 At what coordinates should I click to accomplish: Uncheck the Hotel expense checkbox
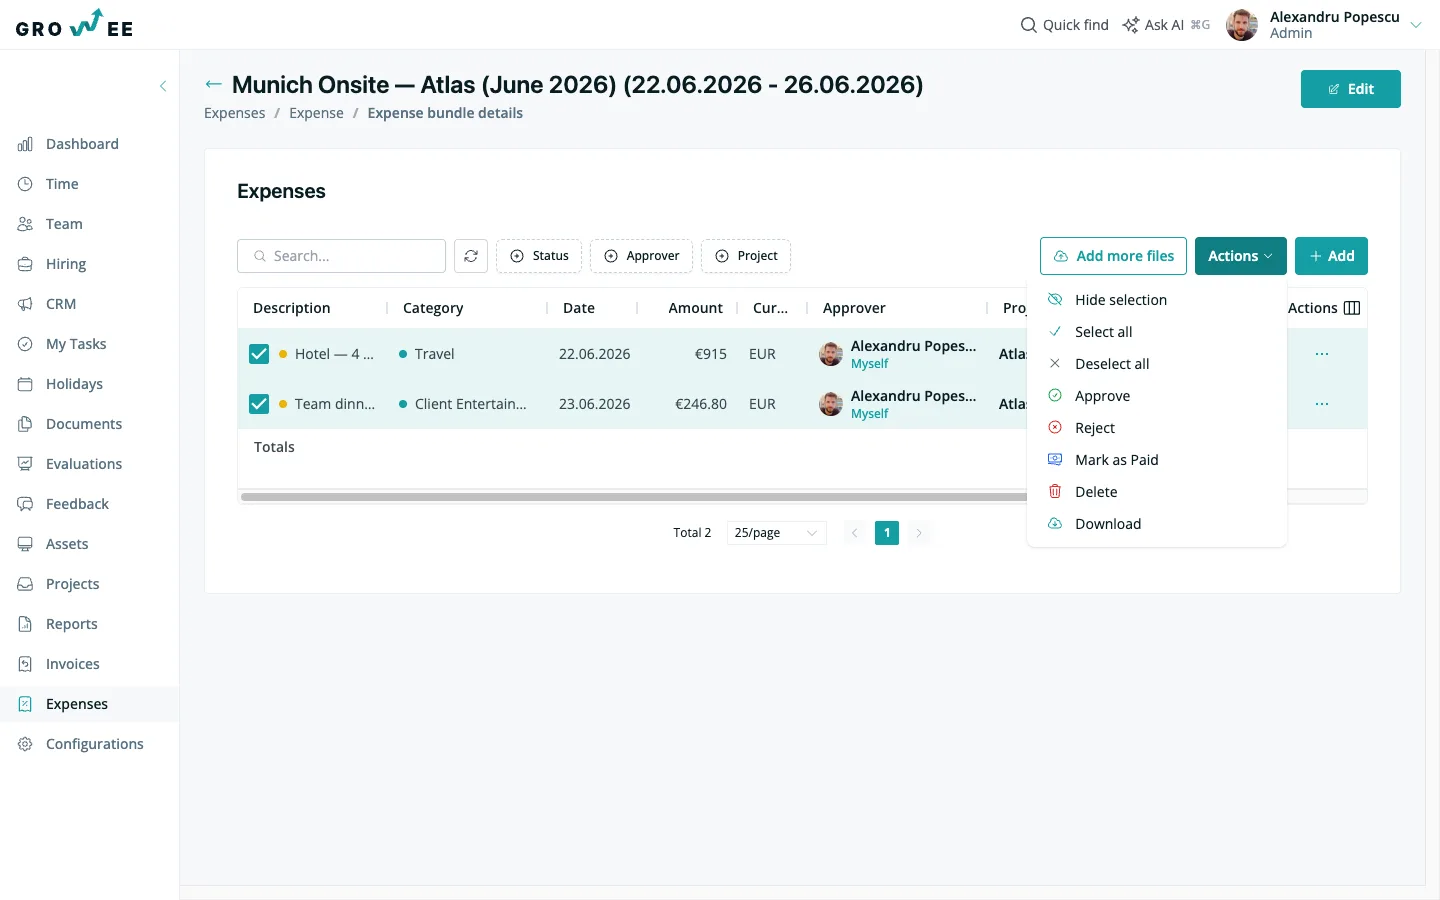pyautogui.click(x=259, y=354)
